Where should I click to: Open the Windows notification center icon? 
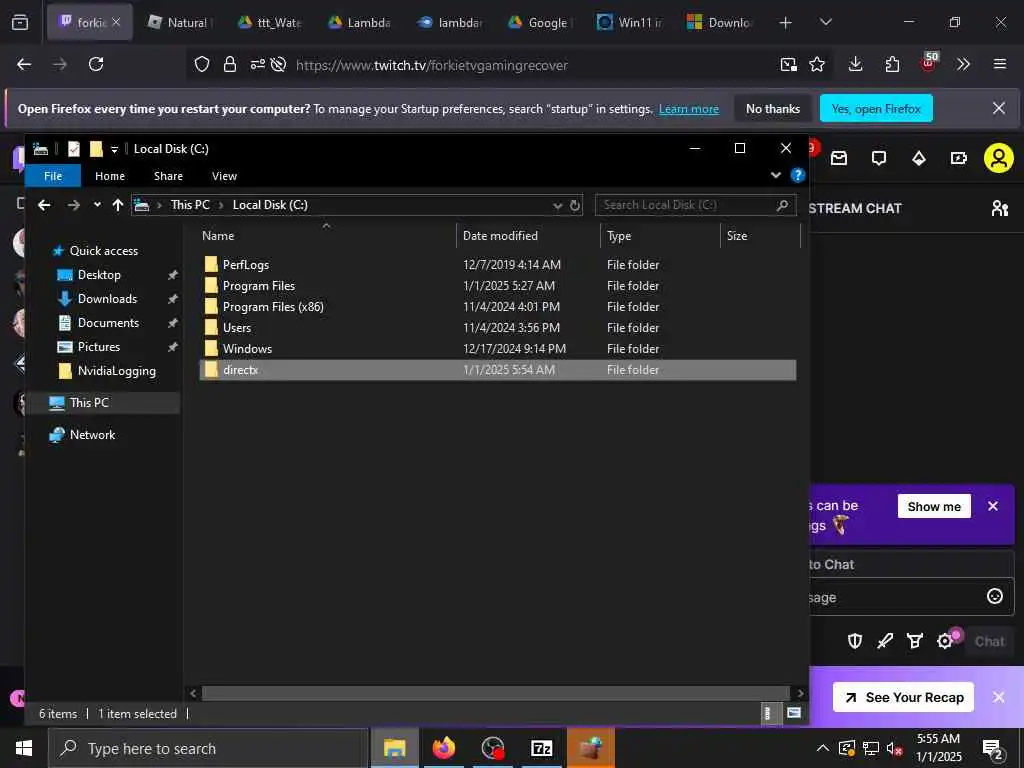[x=993, y=748]
